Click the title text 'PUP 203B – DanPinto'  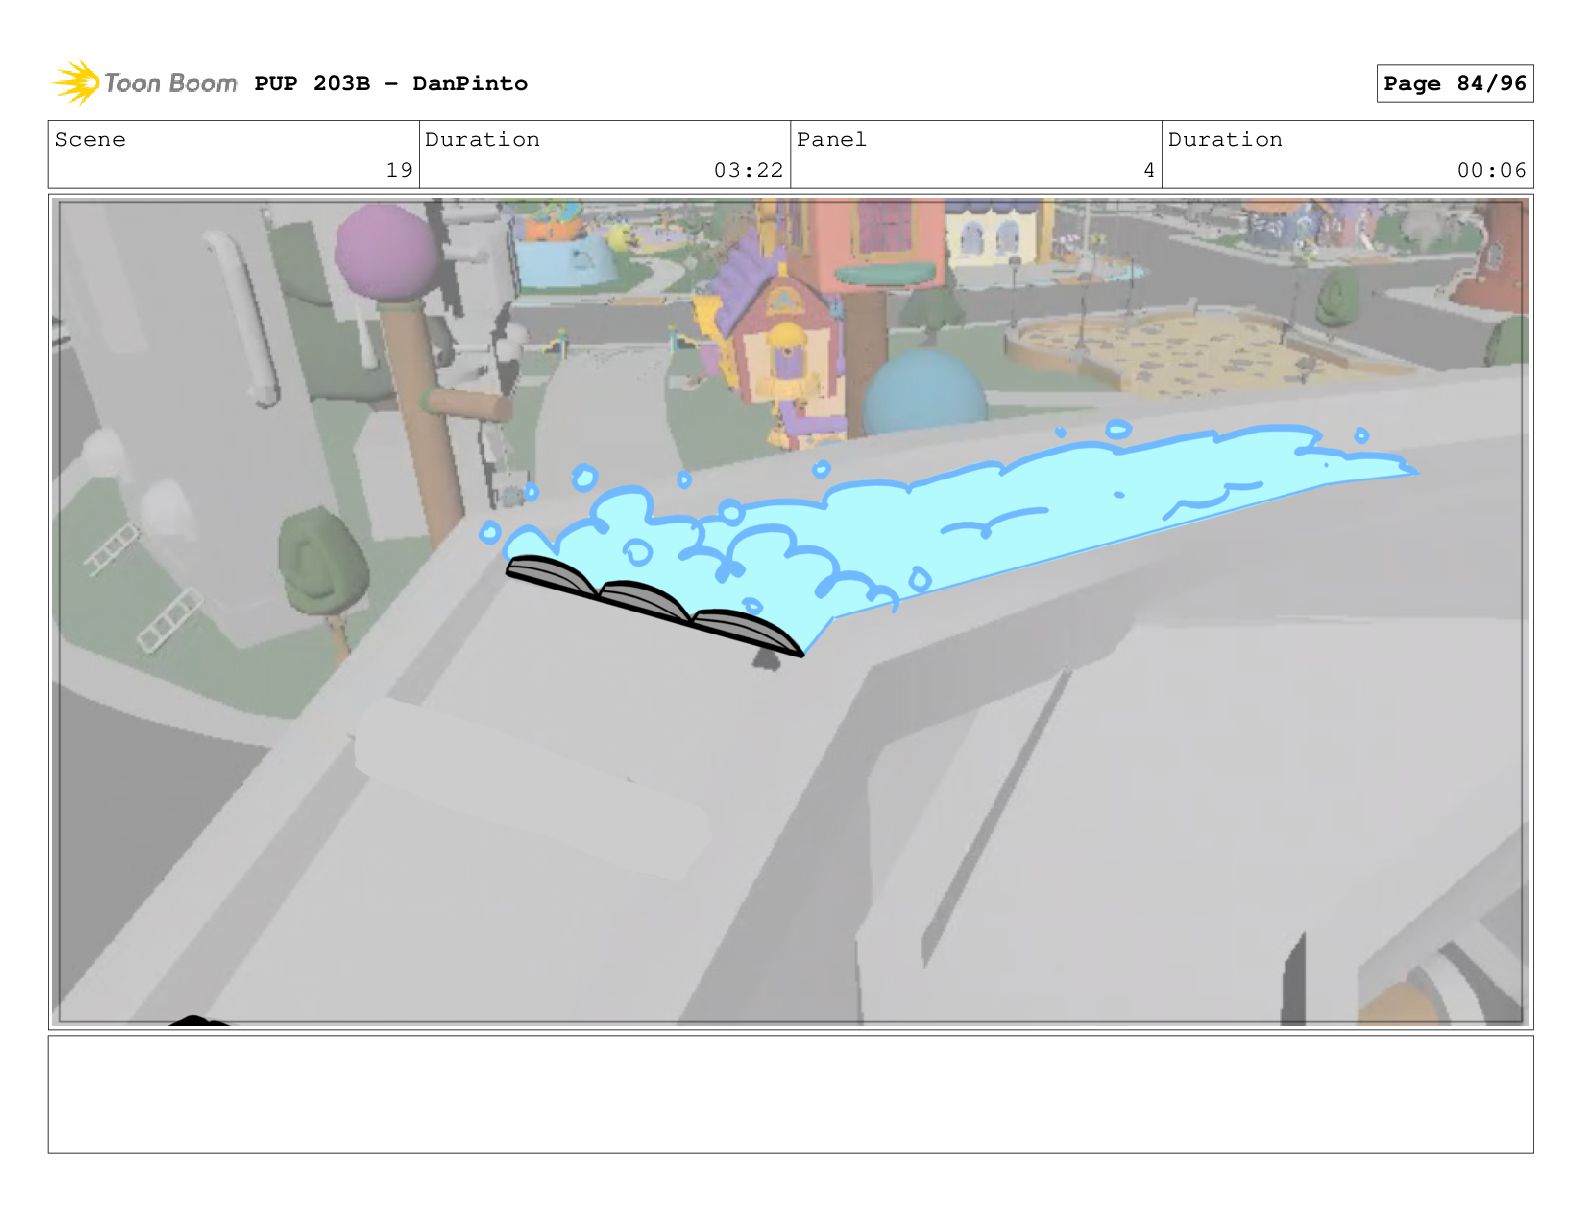tap(391, 83)
